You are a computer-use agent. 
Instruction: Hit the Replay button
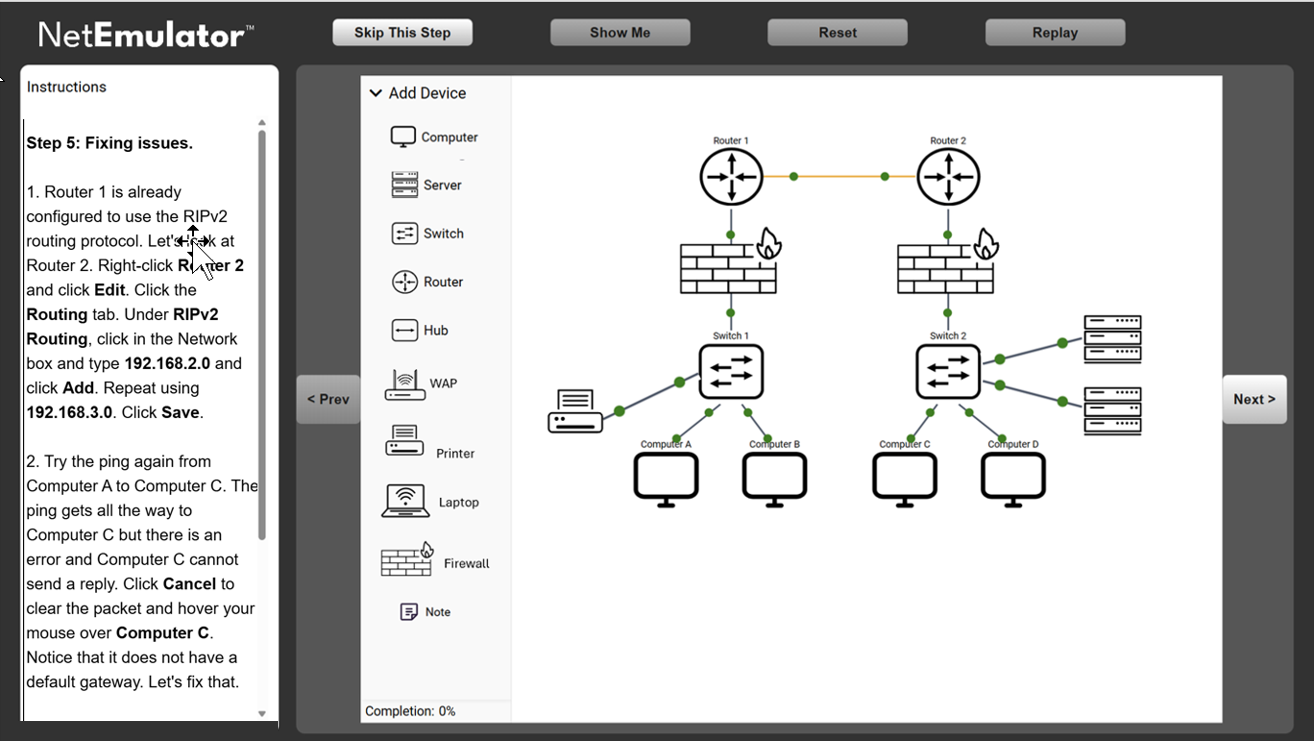click(x=1054, y=32)
